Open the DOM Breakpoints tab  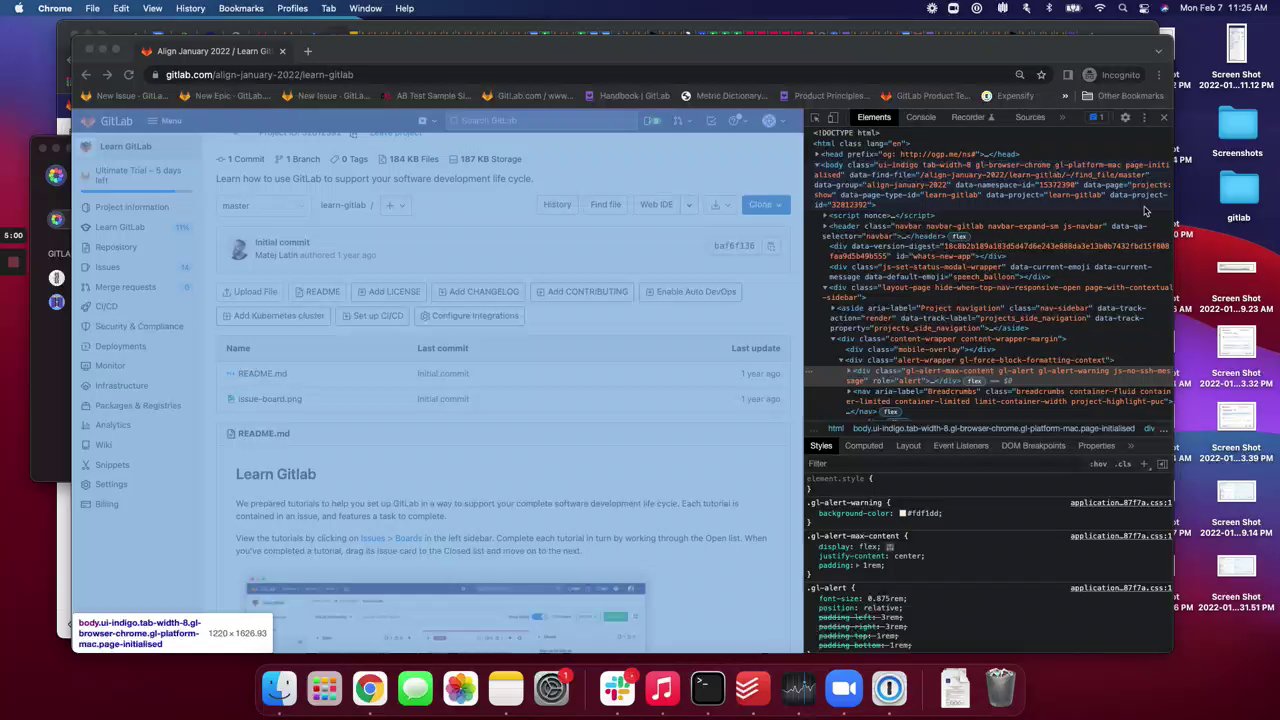click(x=1033, y=446)
